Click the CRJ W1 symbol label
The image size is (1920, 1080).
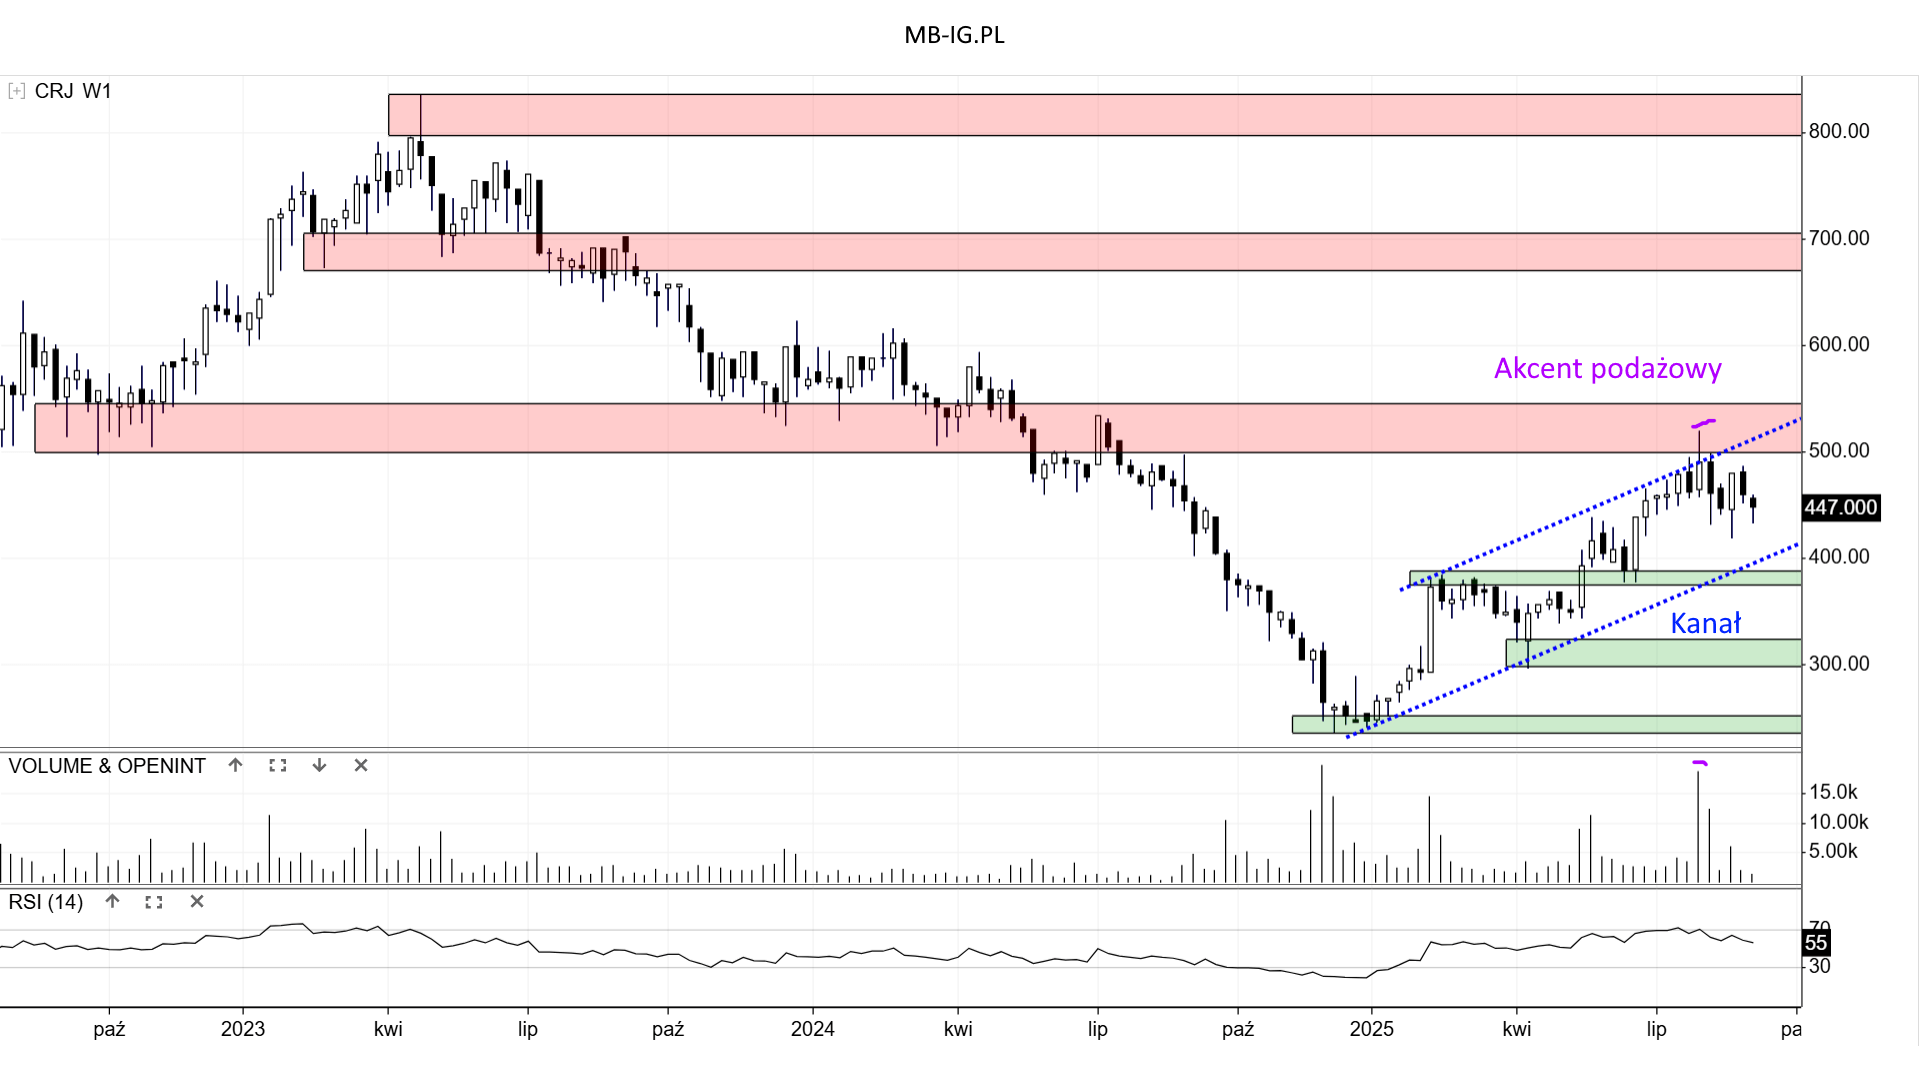73,91
